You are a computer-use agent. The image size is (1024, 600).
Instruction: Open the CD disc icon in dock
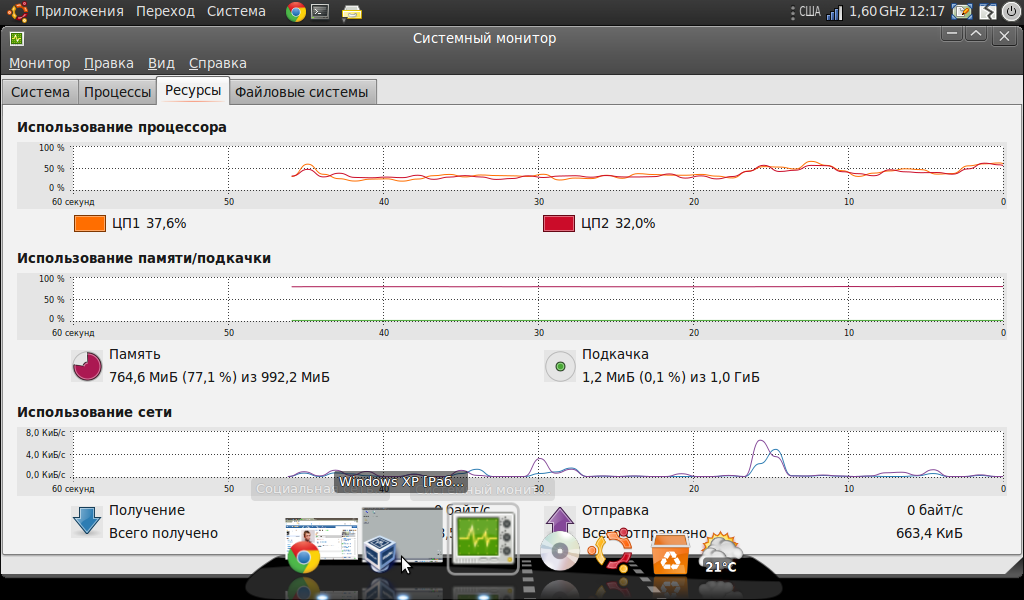tap(560, 552)
